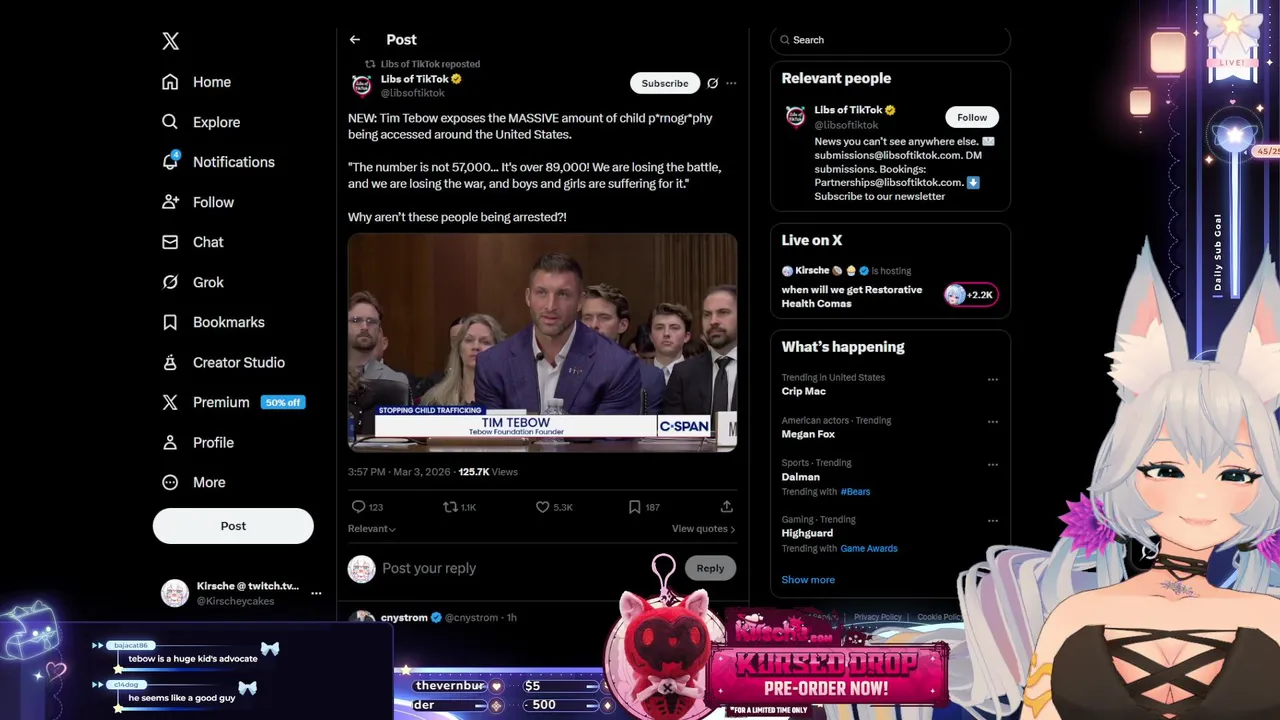Click Show more under trends
The image size is (1280, 720).
pos(808,580)
